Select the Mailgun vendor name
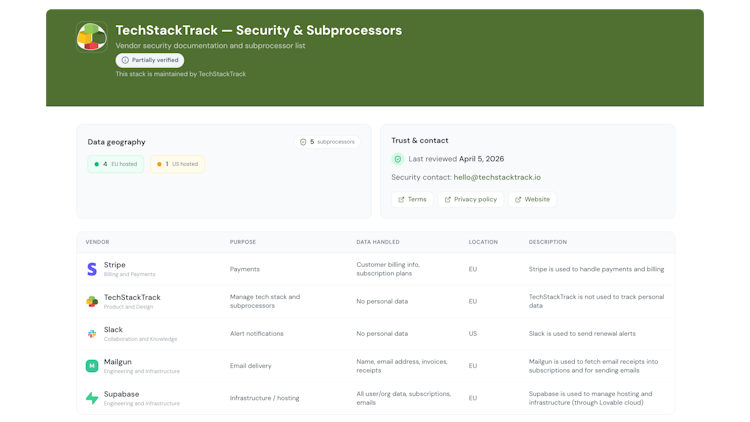Screen dimensions: 750x422 click(118, 362)
